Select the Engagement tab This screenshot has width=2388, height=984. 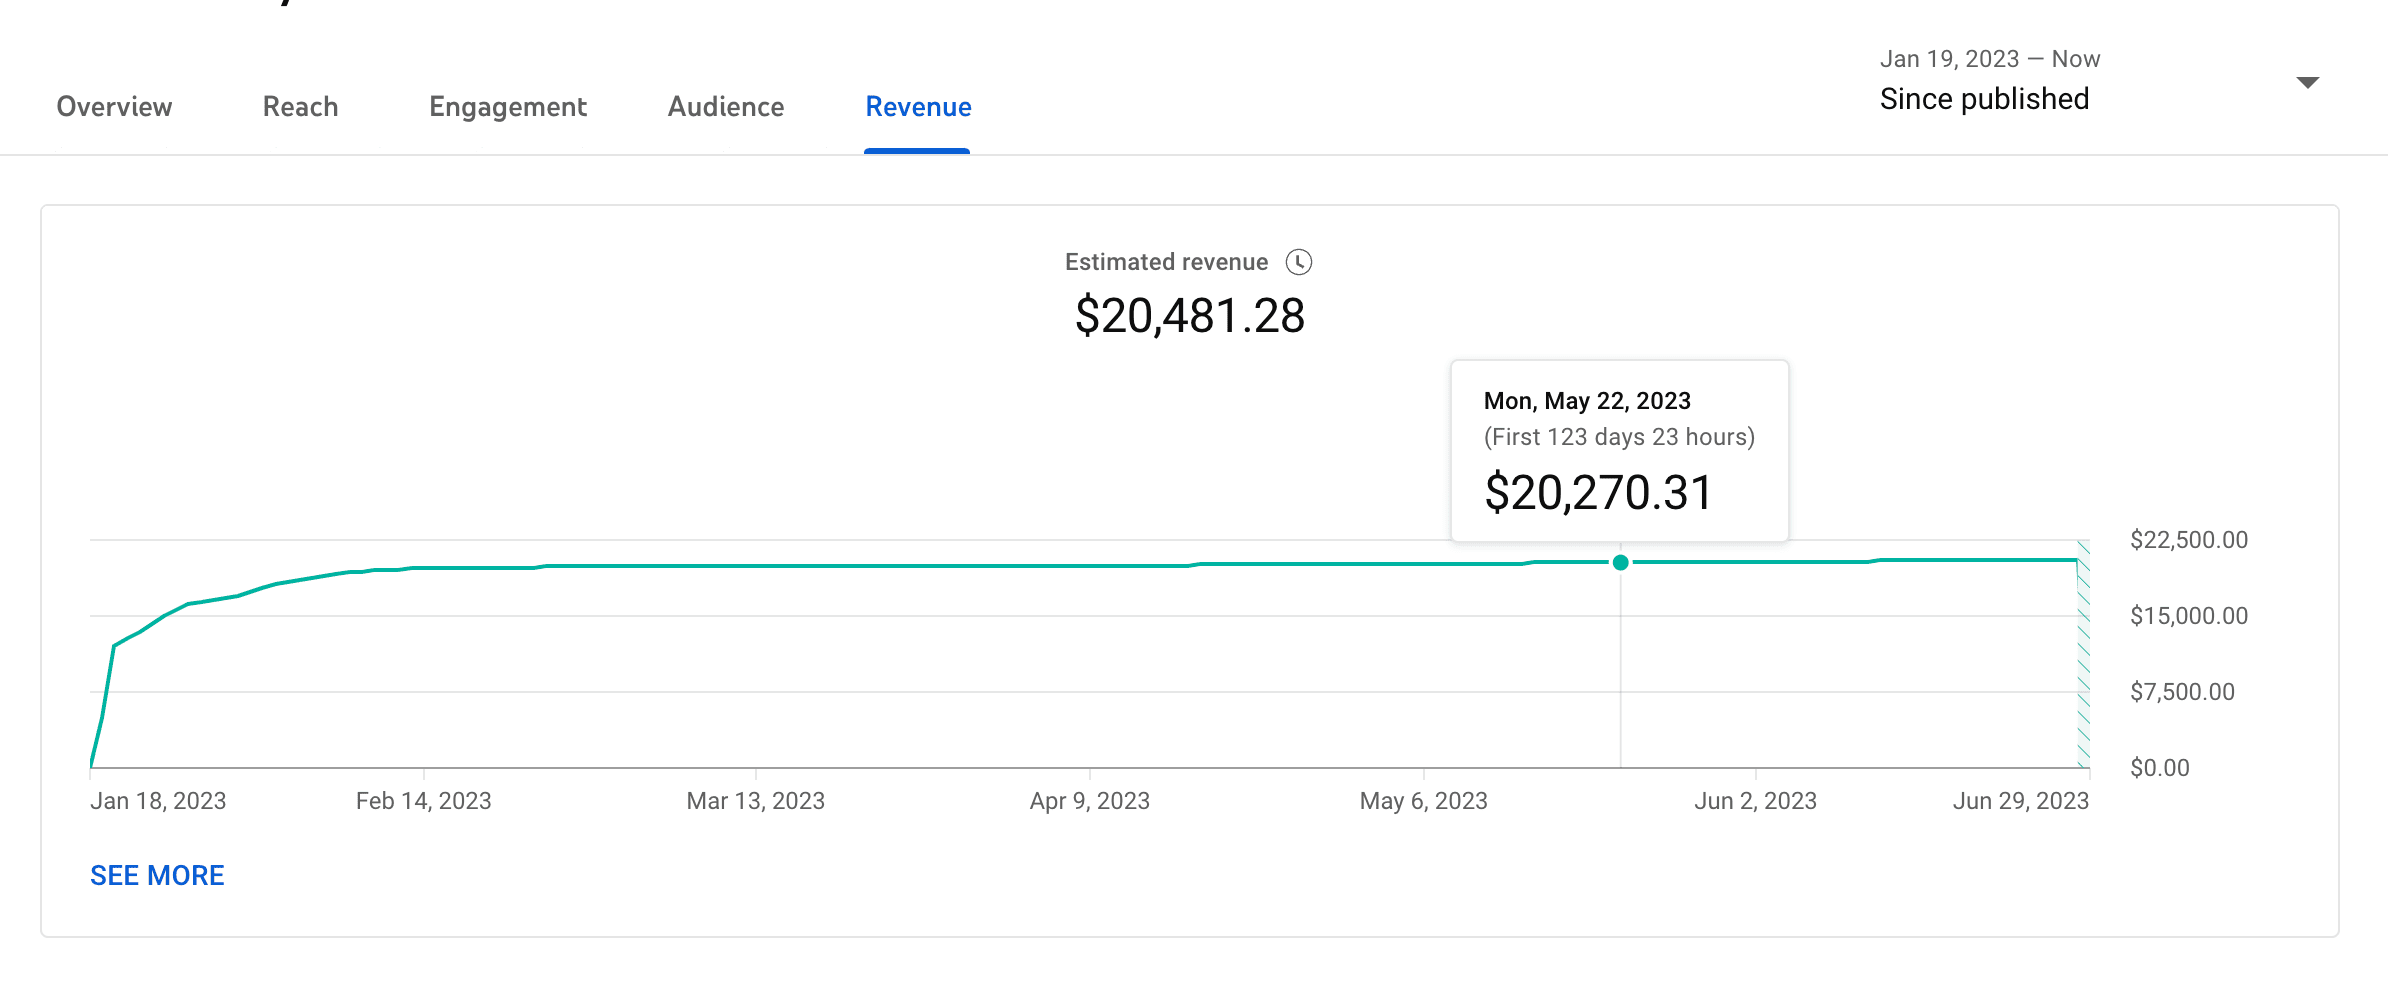click(507, 107)
